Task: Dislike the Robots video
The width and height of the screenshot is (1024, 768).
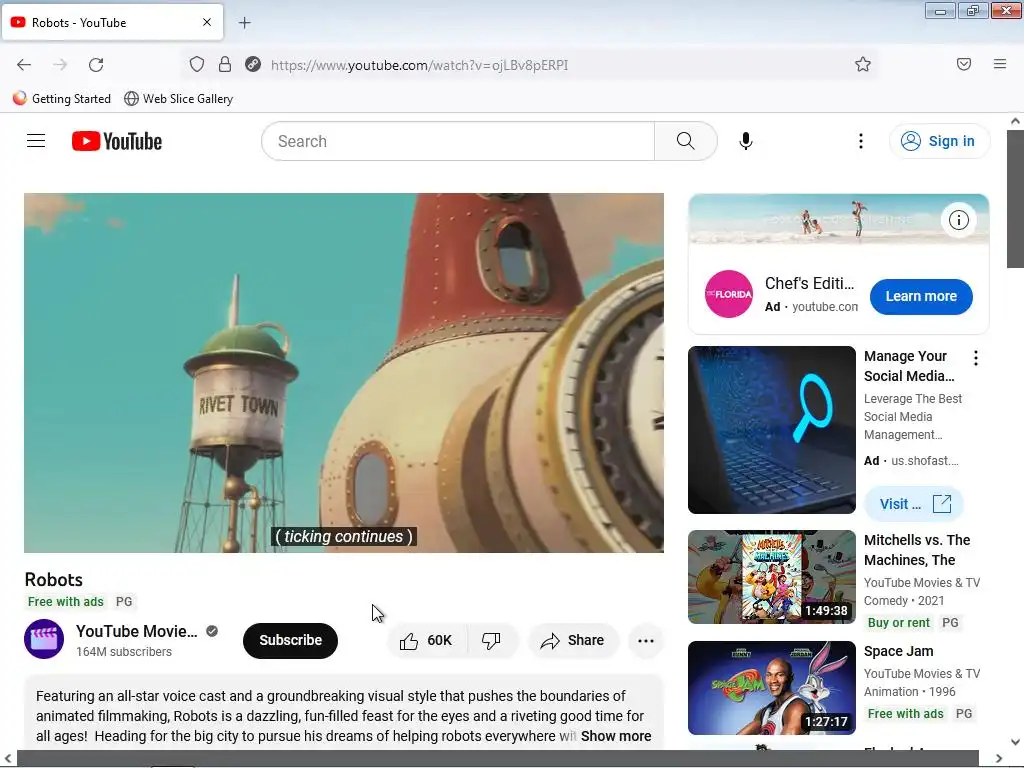Action: [x=492, y=641]
